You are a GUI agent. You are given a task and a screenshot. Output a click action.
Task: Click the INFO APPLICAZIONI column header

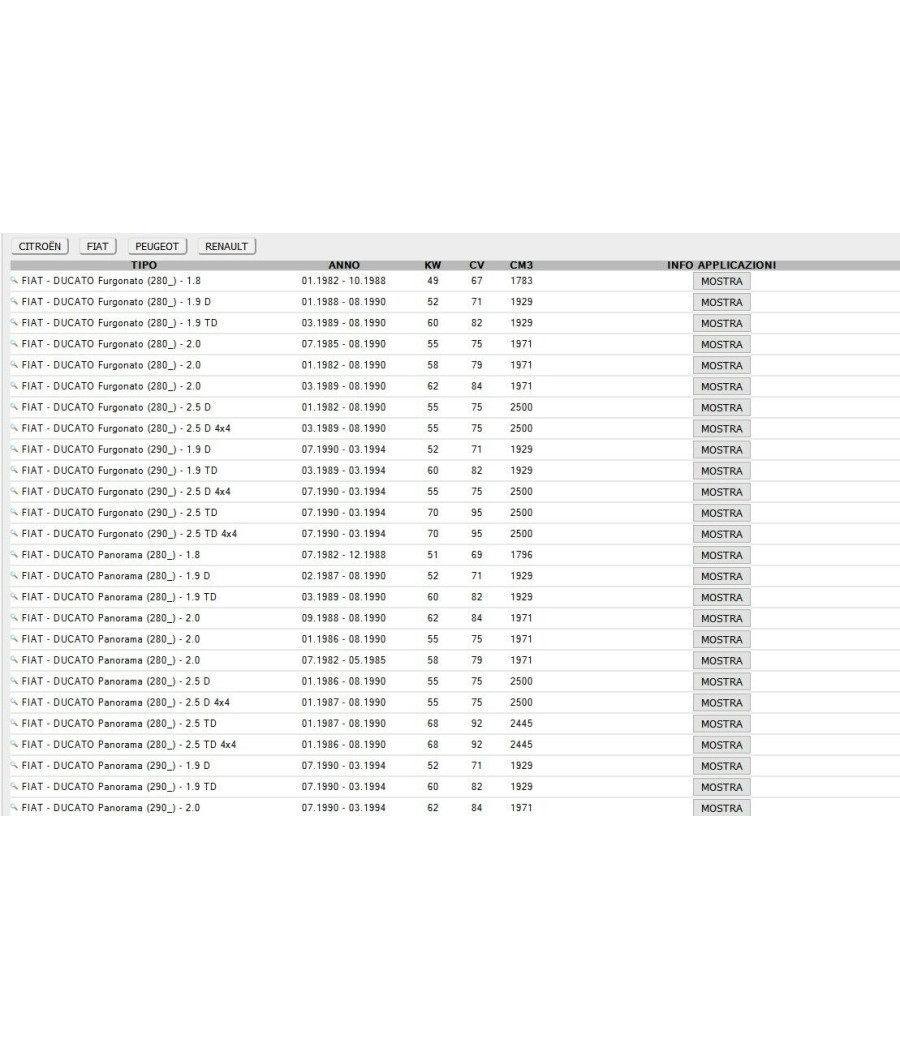pyautogui.click(x=722, y=265)
